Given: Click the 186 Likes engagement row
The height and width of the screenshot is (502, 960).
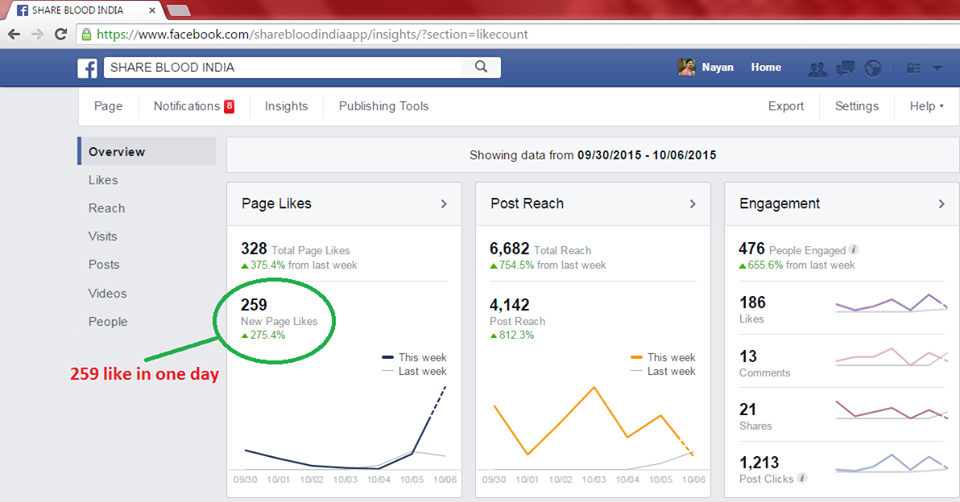Looking at the screenshot, I should (x=842, y=309).
